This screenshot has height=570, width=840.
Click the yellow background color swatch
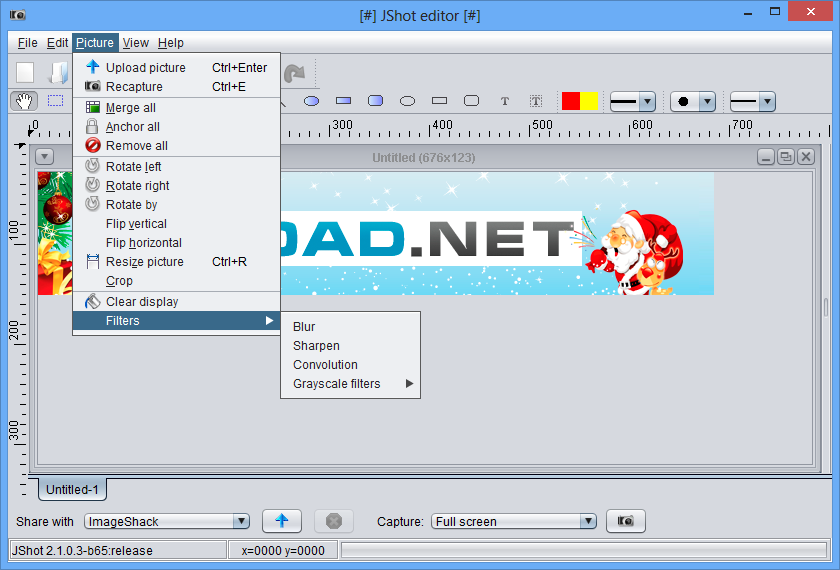point(589,101)
